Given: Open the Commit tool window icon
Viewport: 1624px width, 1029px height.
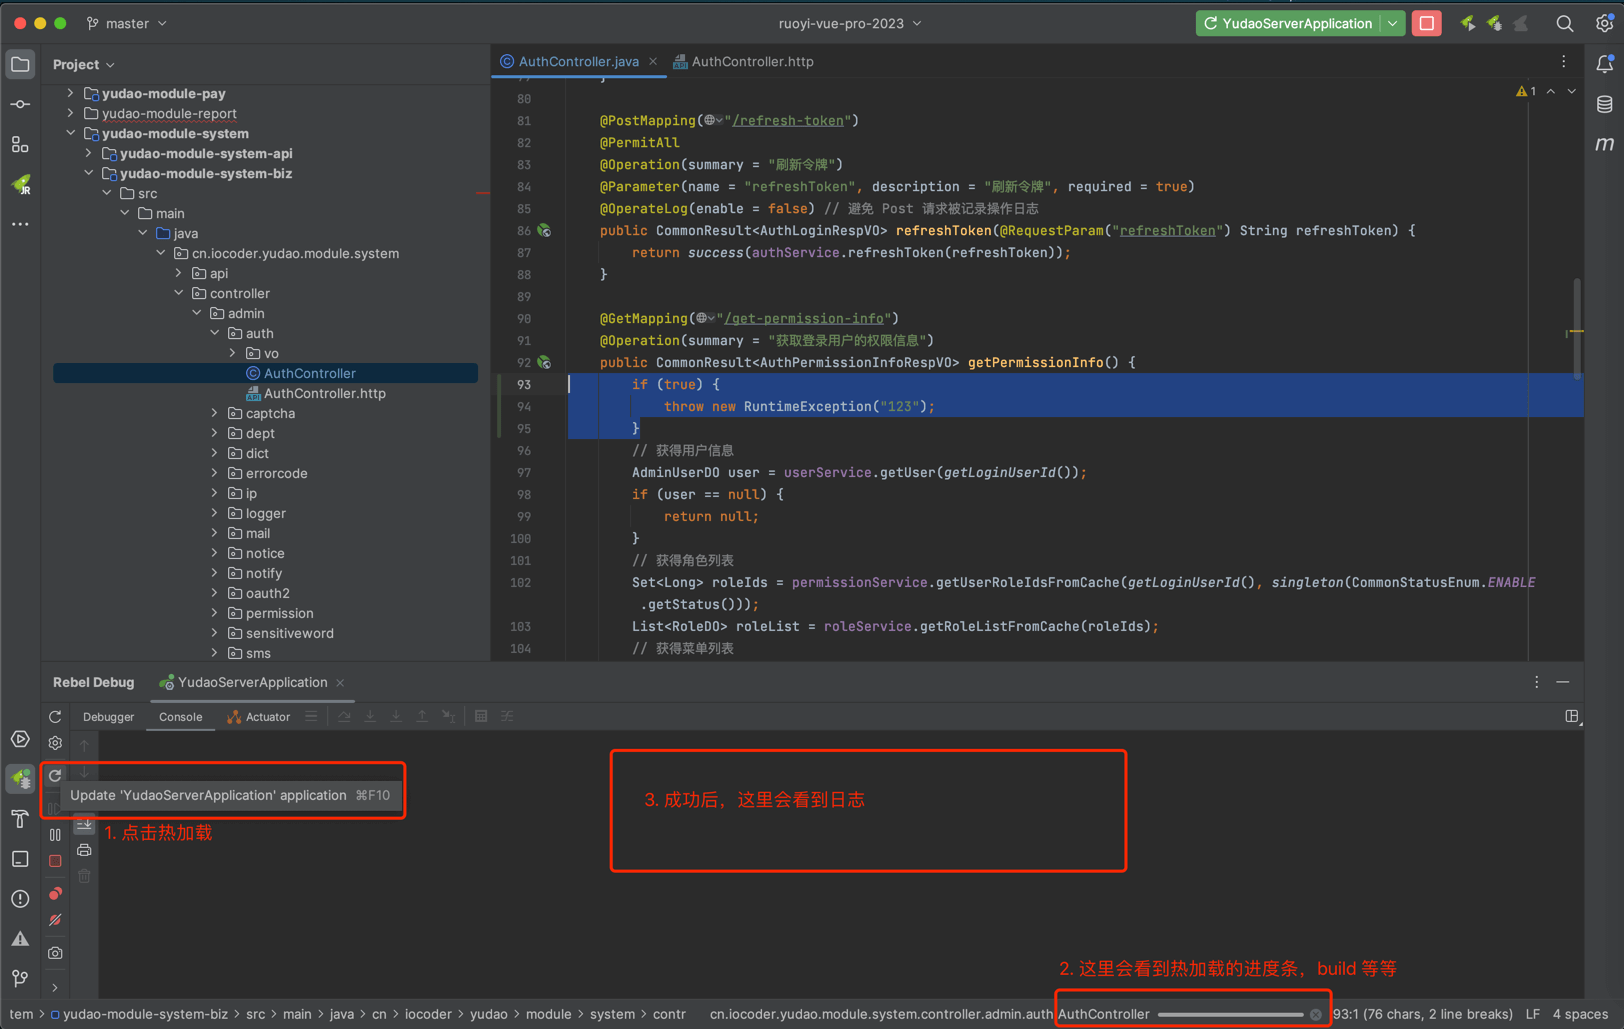Looking at the screenshot, I should point(20,104).
